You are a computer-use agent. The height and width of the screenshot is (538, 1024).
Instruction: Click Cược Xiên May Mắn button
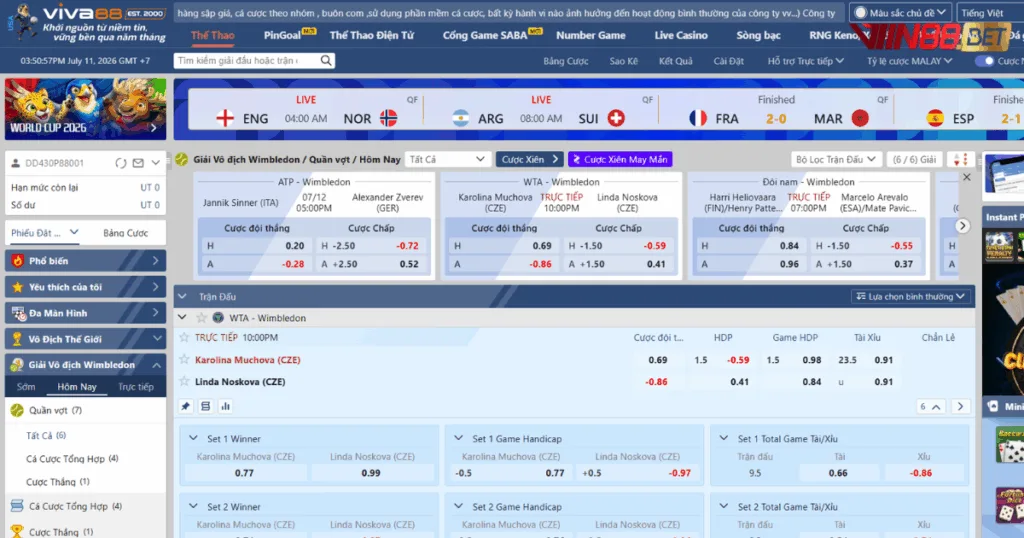(620, 159)
